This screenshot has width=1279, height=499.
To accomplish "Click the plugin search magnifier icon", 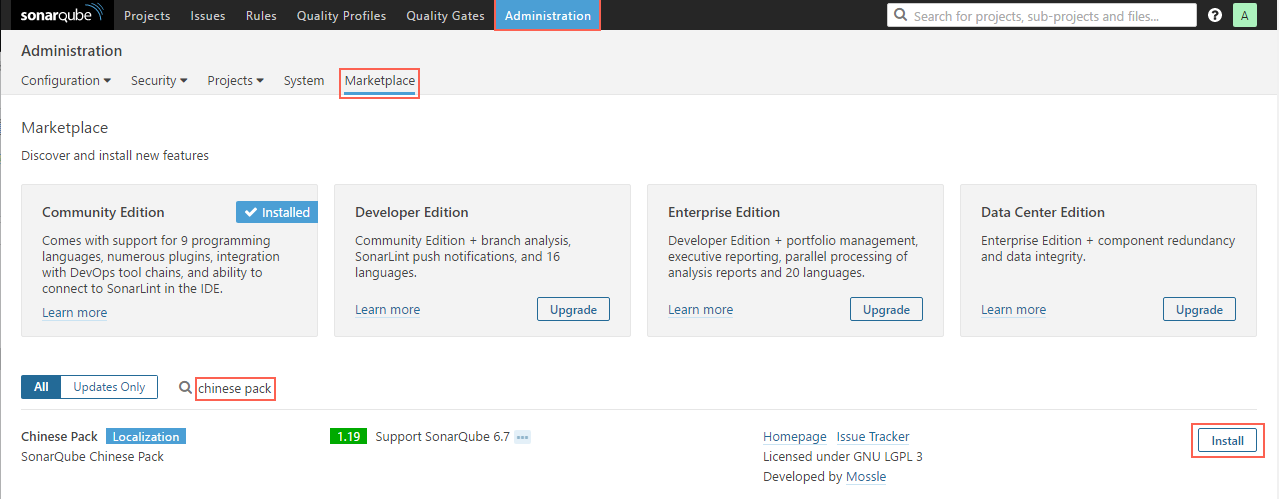I will tap(185, 388).
